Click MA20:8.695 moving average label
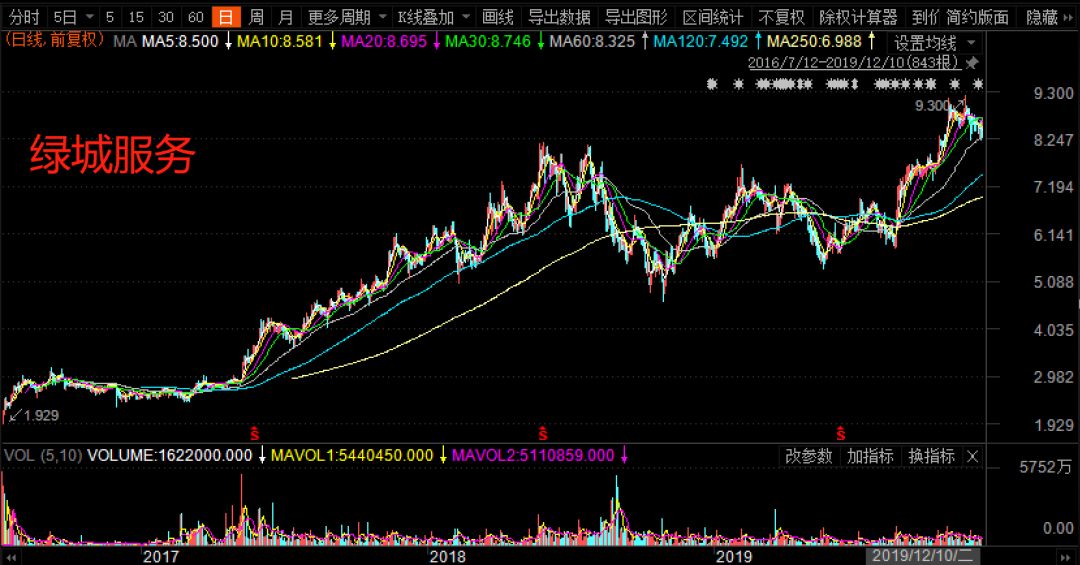The height and width of the screenshot is (565, 1080). tap(384, 41)
